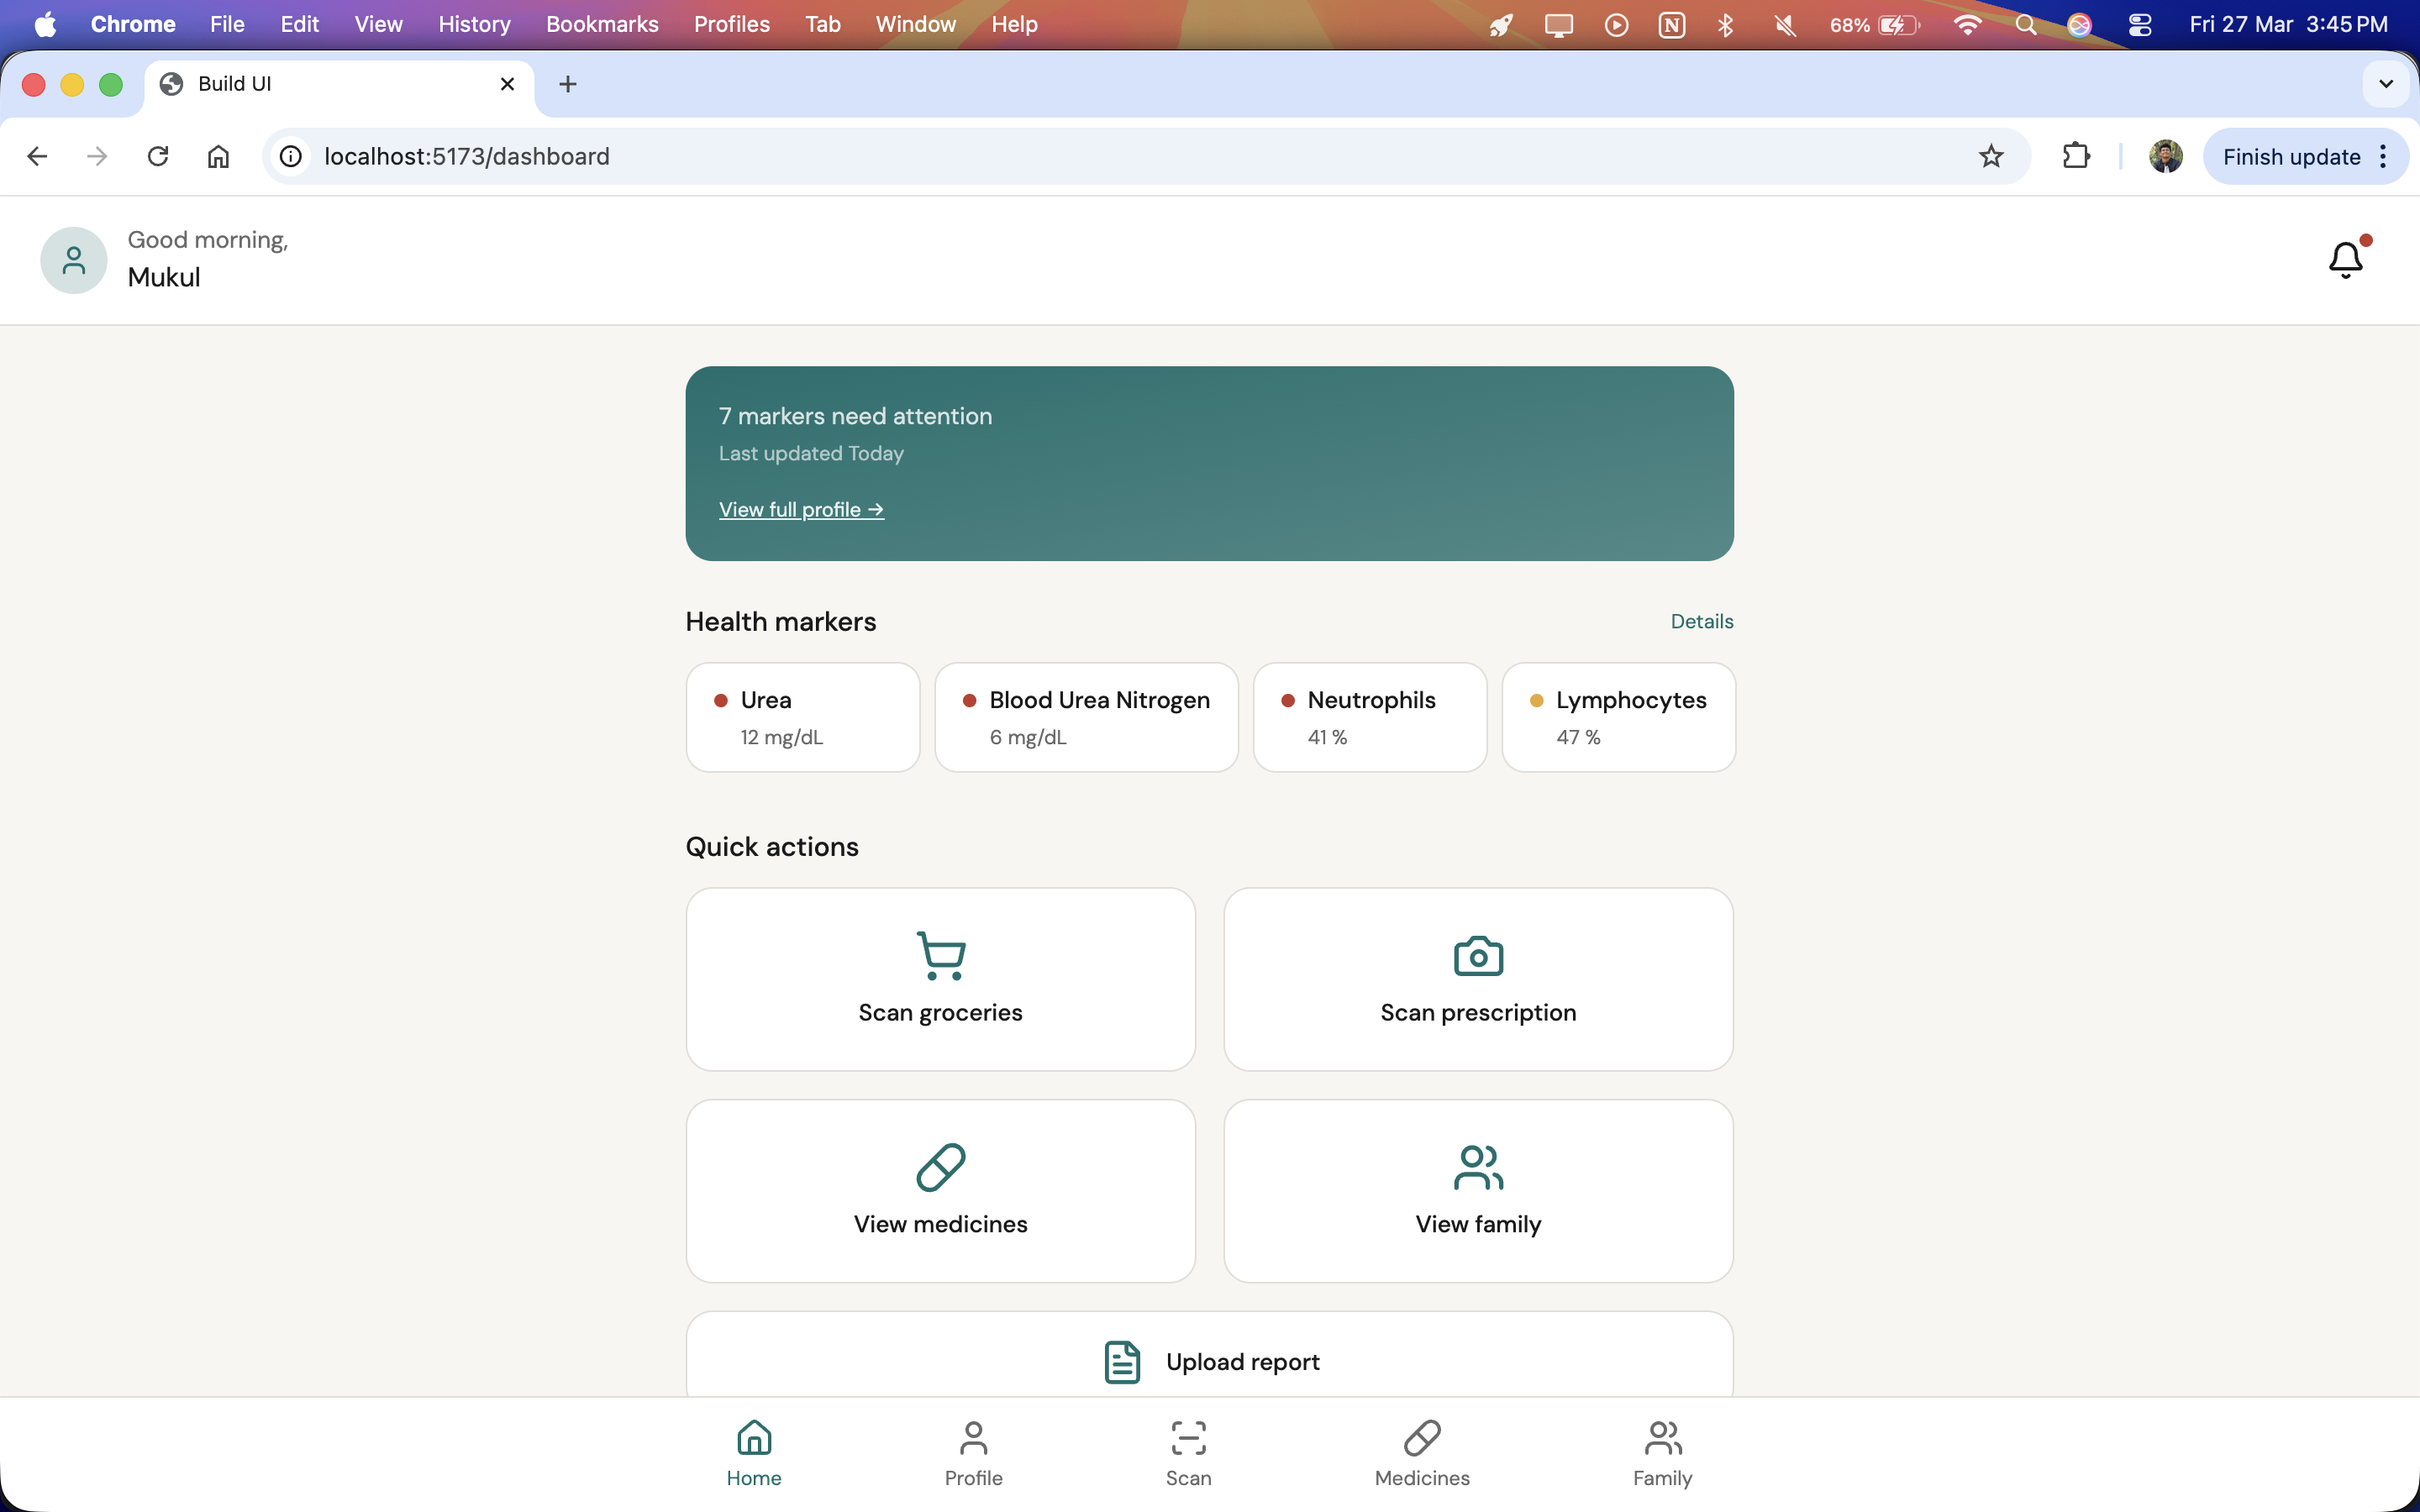The image size is (2420, 1512).
Task: Open Scan prescription camera card
Action: [x=1477, y=979]
